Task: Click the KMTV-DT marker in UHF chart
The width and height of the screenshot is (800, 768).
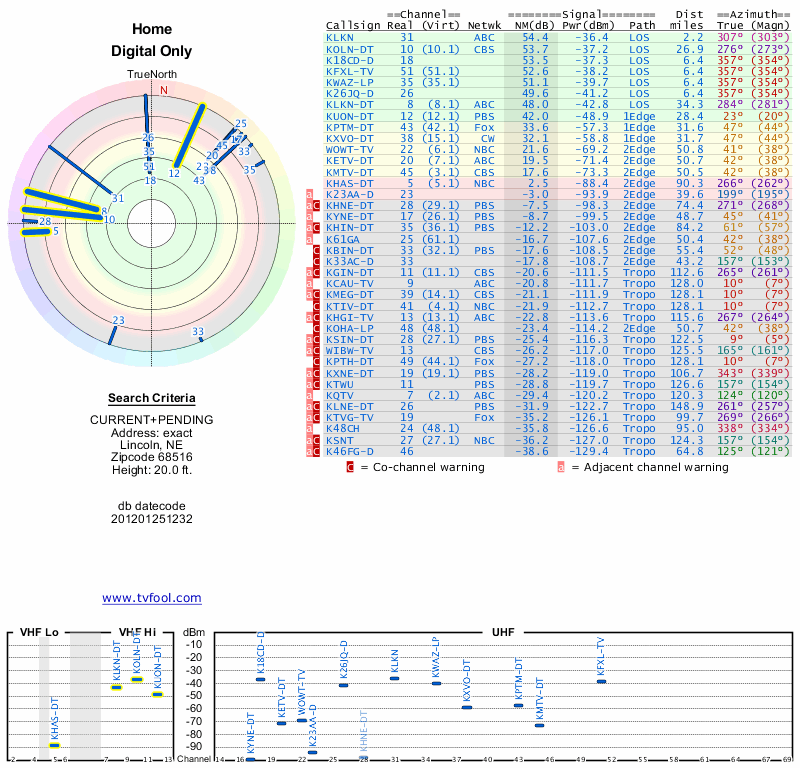Action: pyautogui.click(x=539, y=725)
